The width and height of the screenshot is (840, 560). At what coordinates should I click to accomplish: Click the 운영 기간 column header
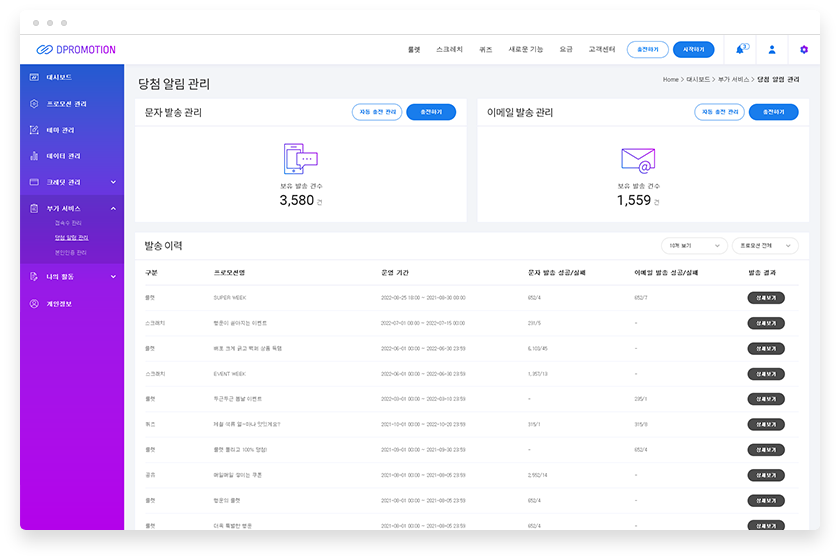pyautogui.click(x=395, y=273)
